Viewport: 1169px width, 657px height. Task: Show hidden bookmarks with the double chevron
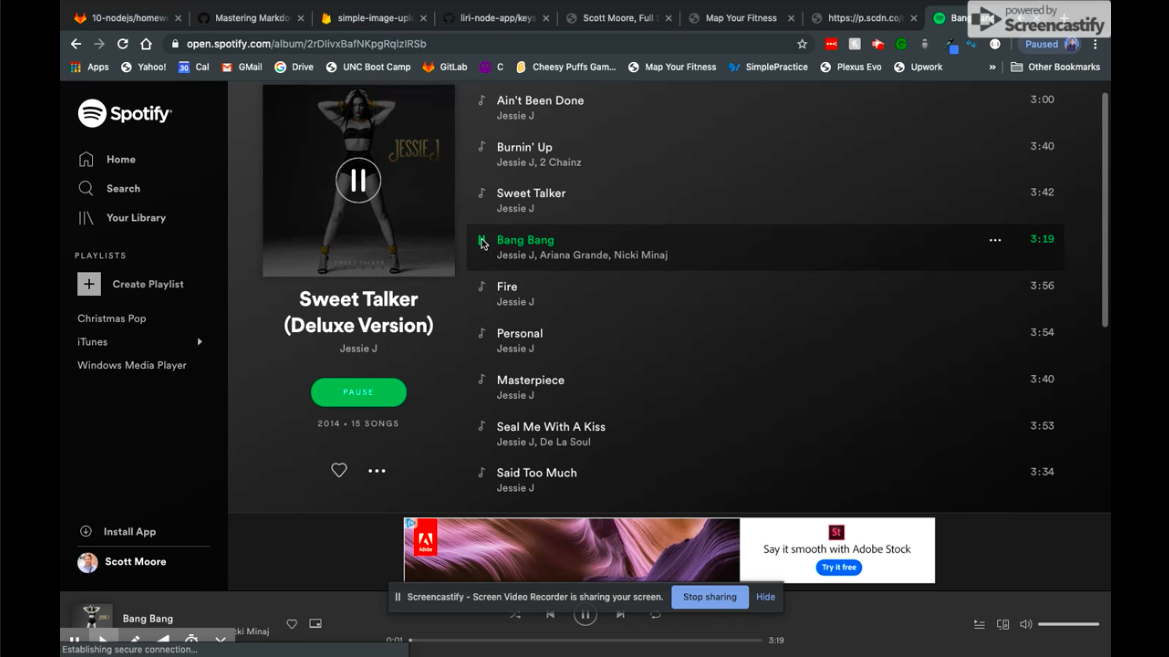992,67
